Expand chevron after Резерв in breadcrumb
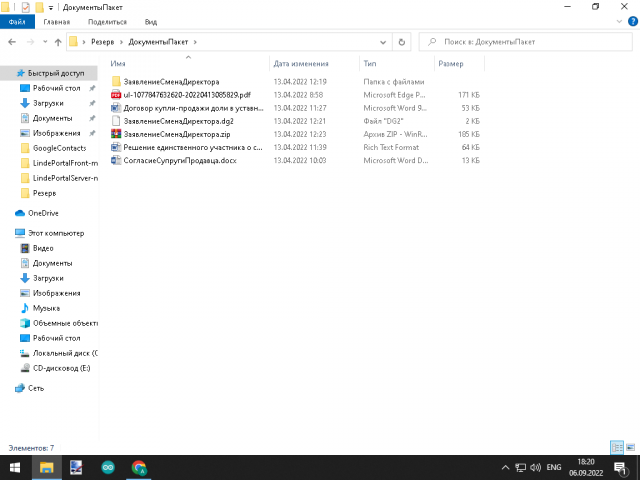 [122, 42]
